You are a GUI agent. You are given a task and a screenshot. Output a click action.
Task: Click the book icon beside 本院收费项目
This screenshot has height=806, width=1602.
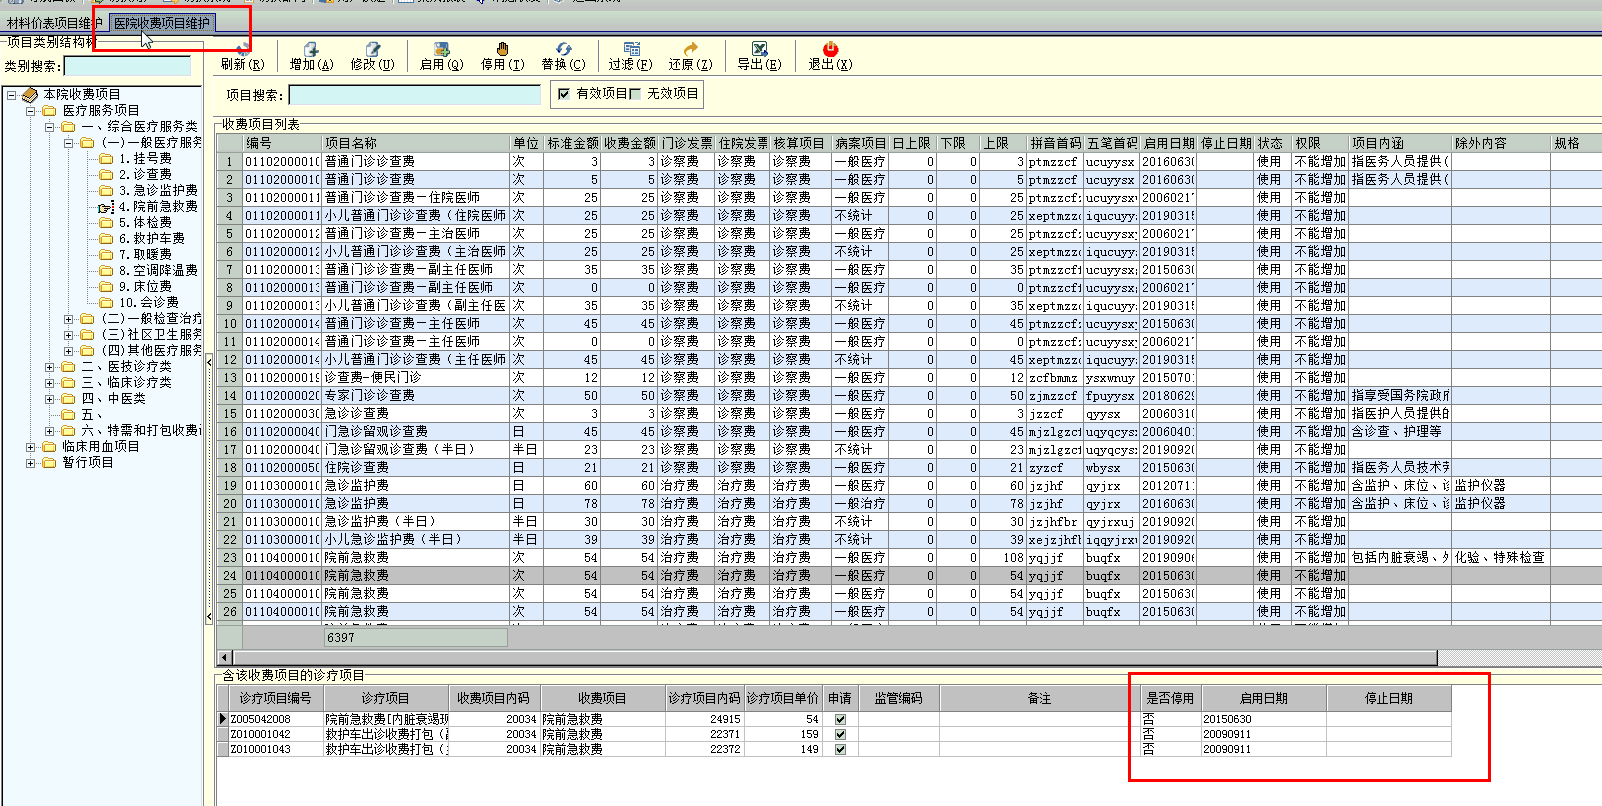(30, 95)
